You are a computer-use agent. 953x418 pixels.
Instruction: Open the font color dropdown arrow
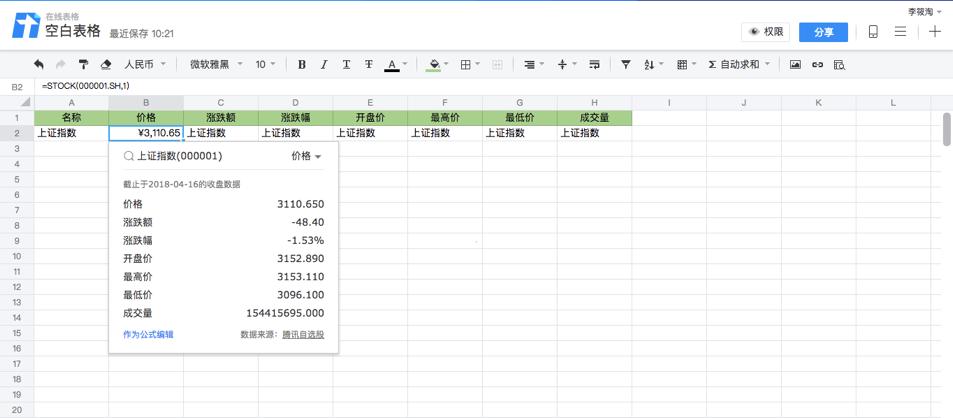pos(405,64)
